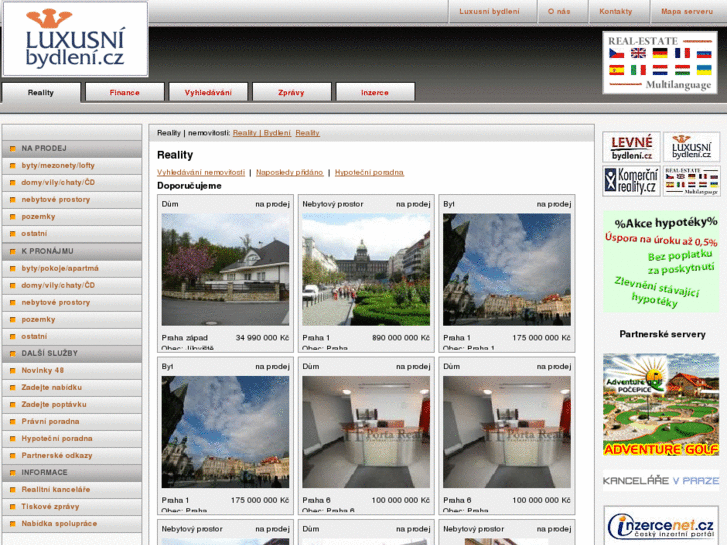Open Mapa serveru in top menu
The image size is (727, 545).
pos(687,12)
